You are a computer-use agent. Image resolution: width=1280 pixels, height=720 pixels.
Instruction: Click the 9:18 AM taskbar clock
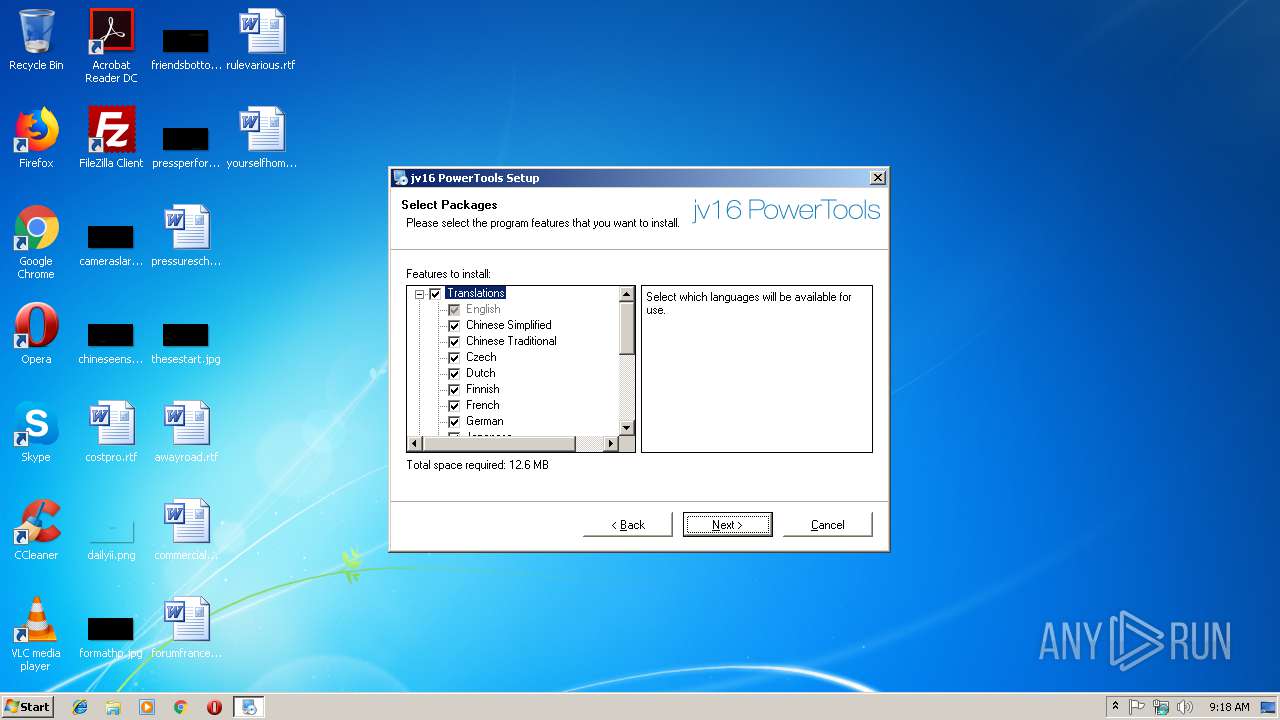point(1229,707)
